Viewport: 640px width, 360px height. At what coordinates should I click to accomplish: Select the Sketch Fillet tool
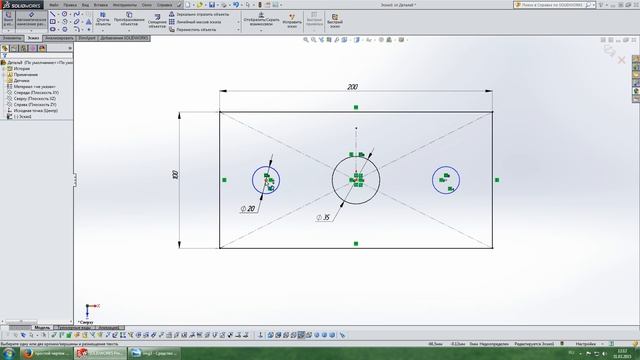tap(76, 29)
